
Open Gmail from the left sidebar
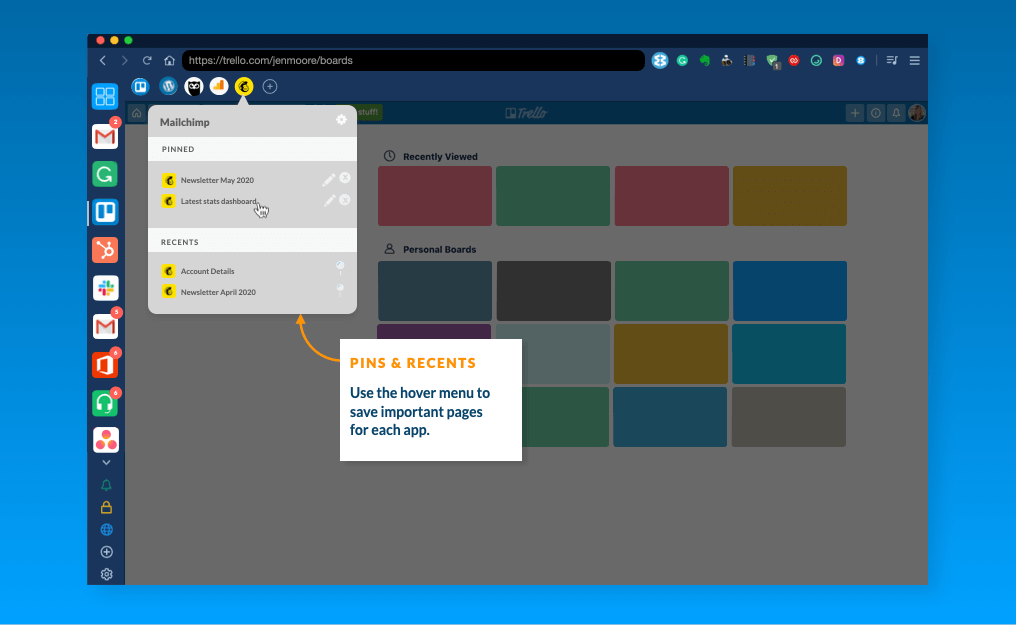[105, 136]
